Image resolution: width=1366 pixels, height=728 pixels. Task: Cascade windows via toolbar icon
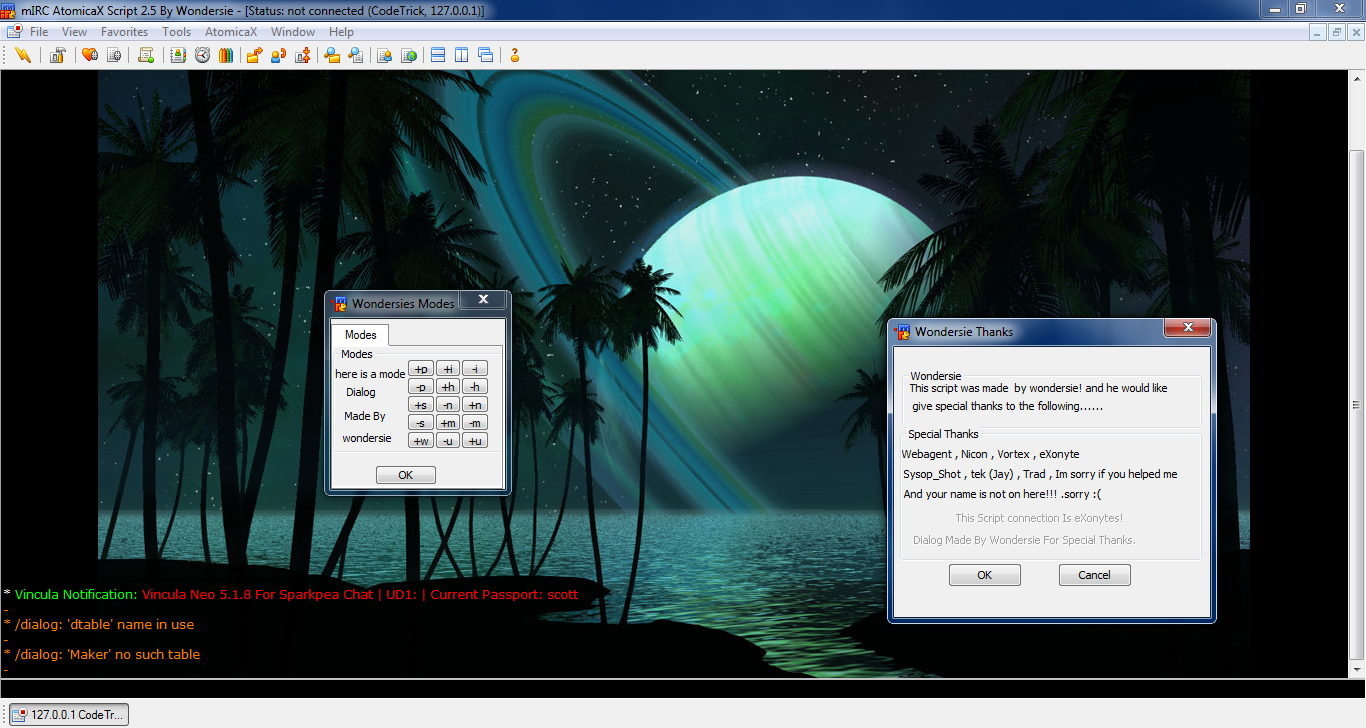pos(486,55)
